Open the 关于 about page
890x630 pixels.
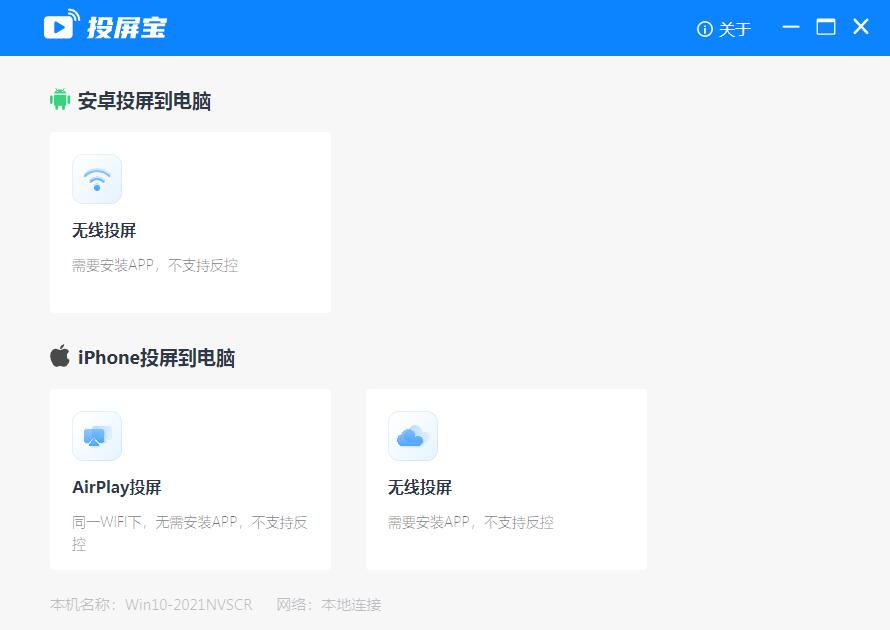[x=733, y=29]
